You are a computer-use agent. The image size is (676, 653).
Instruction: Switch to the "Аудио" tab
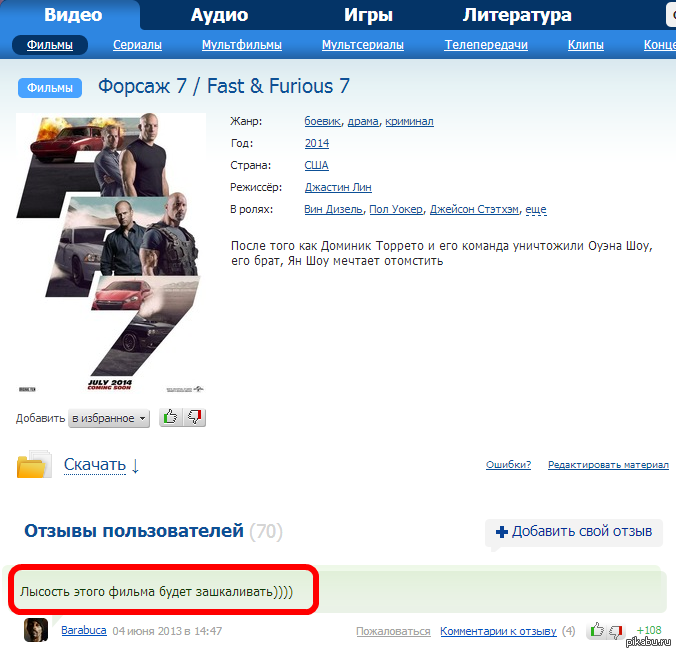click(219, 15)
